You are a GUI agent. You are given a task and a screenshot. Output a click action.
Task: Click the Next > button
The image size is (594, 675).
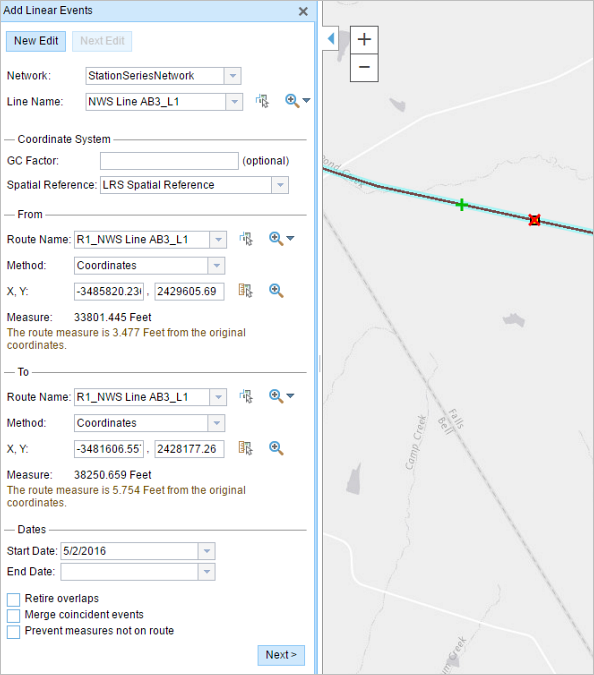click(281, 655)
